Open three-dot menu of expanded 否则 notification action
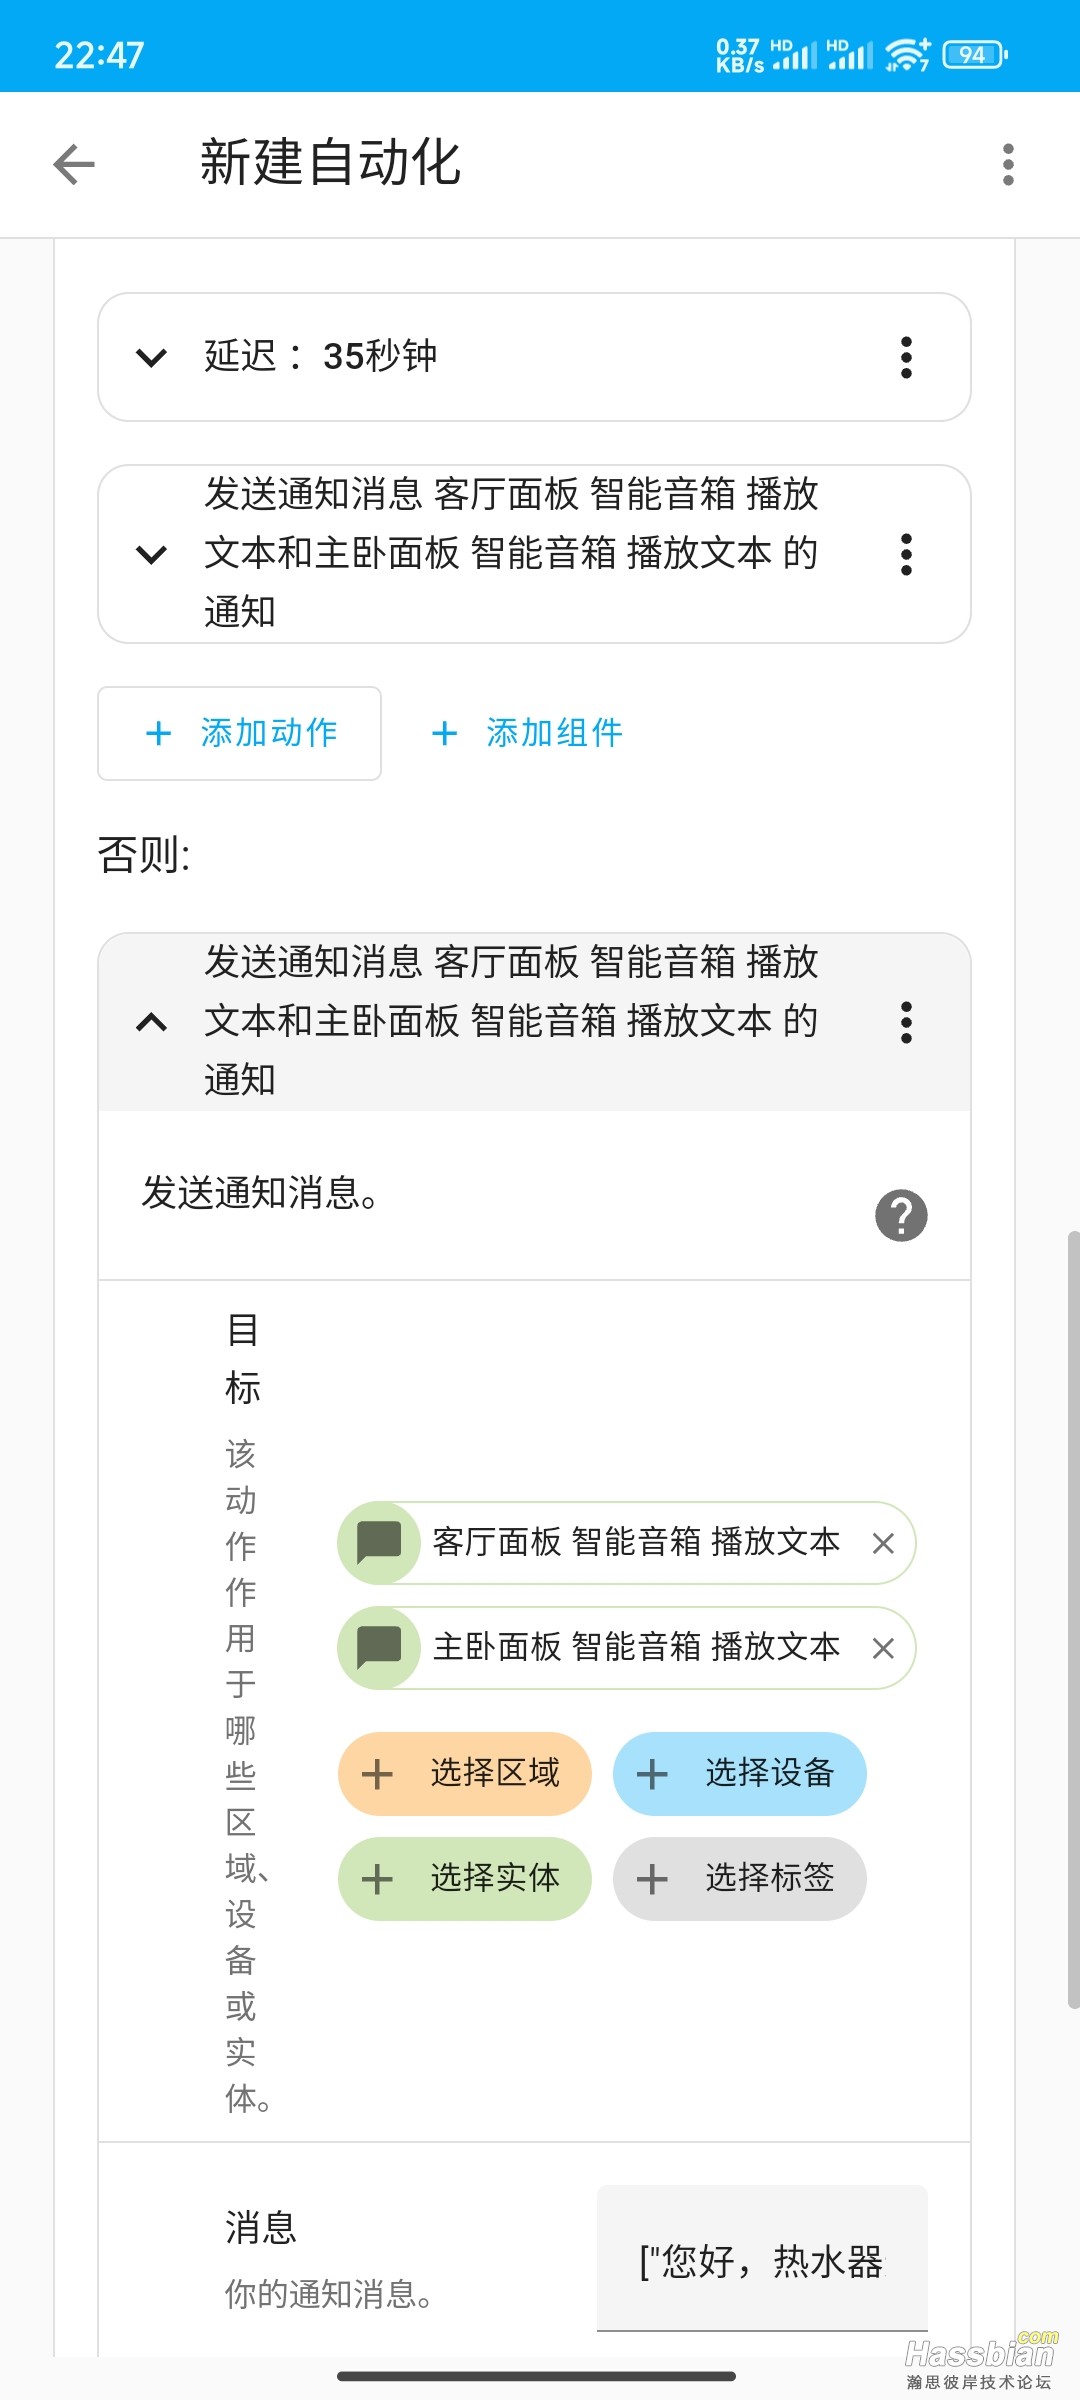Image resolution: width=1080 pixels, height=2400 pixels. click(906, 1022)
